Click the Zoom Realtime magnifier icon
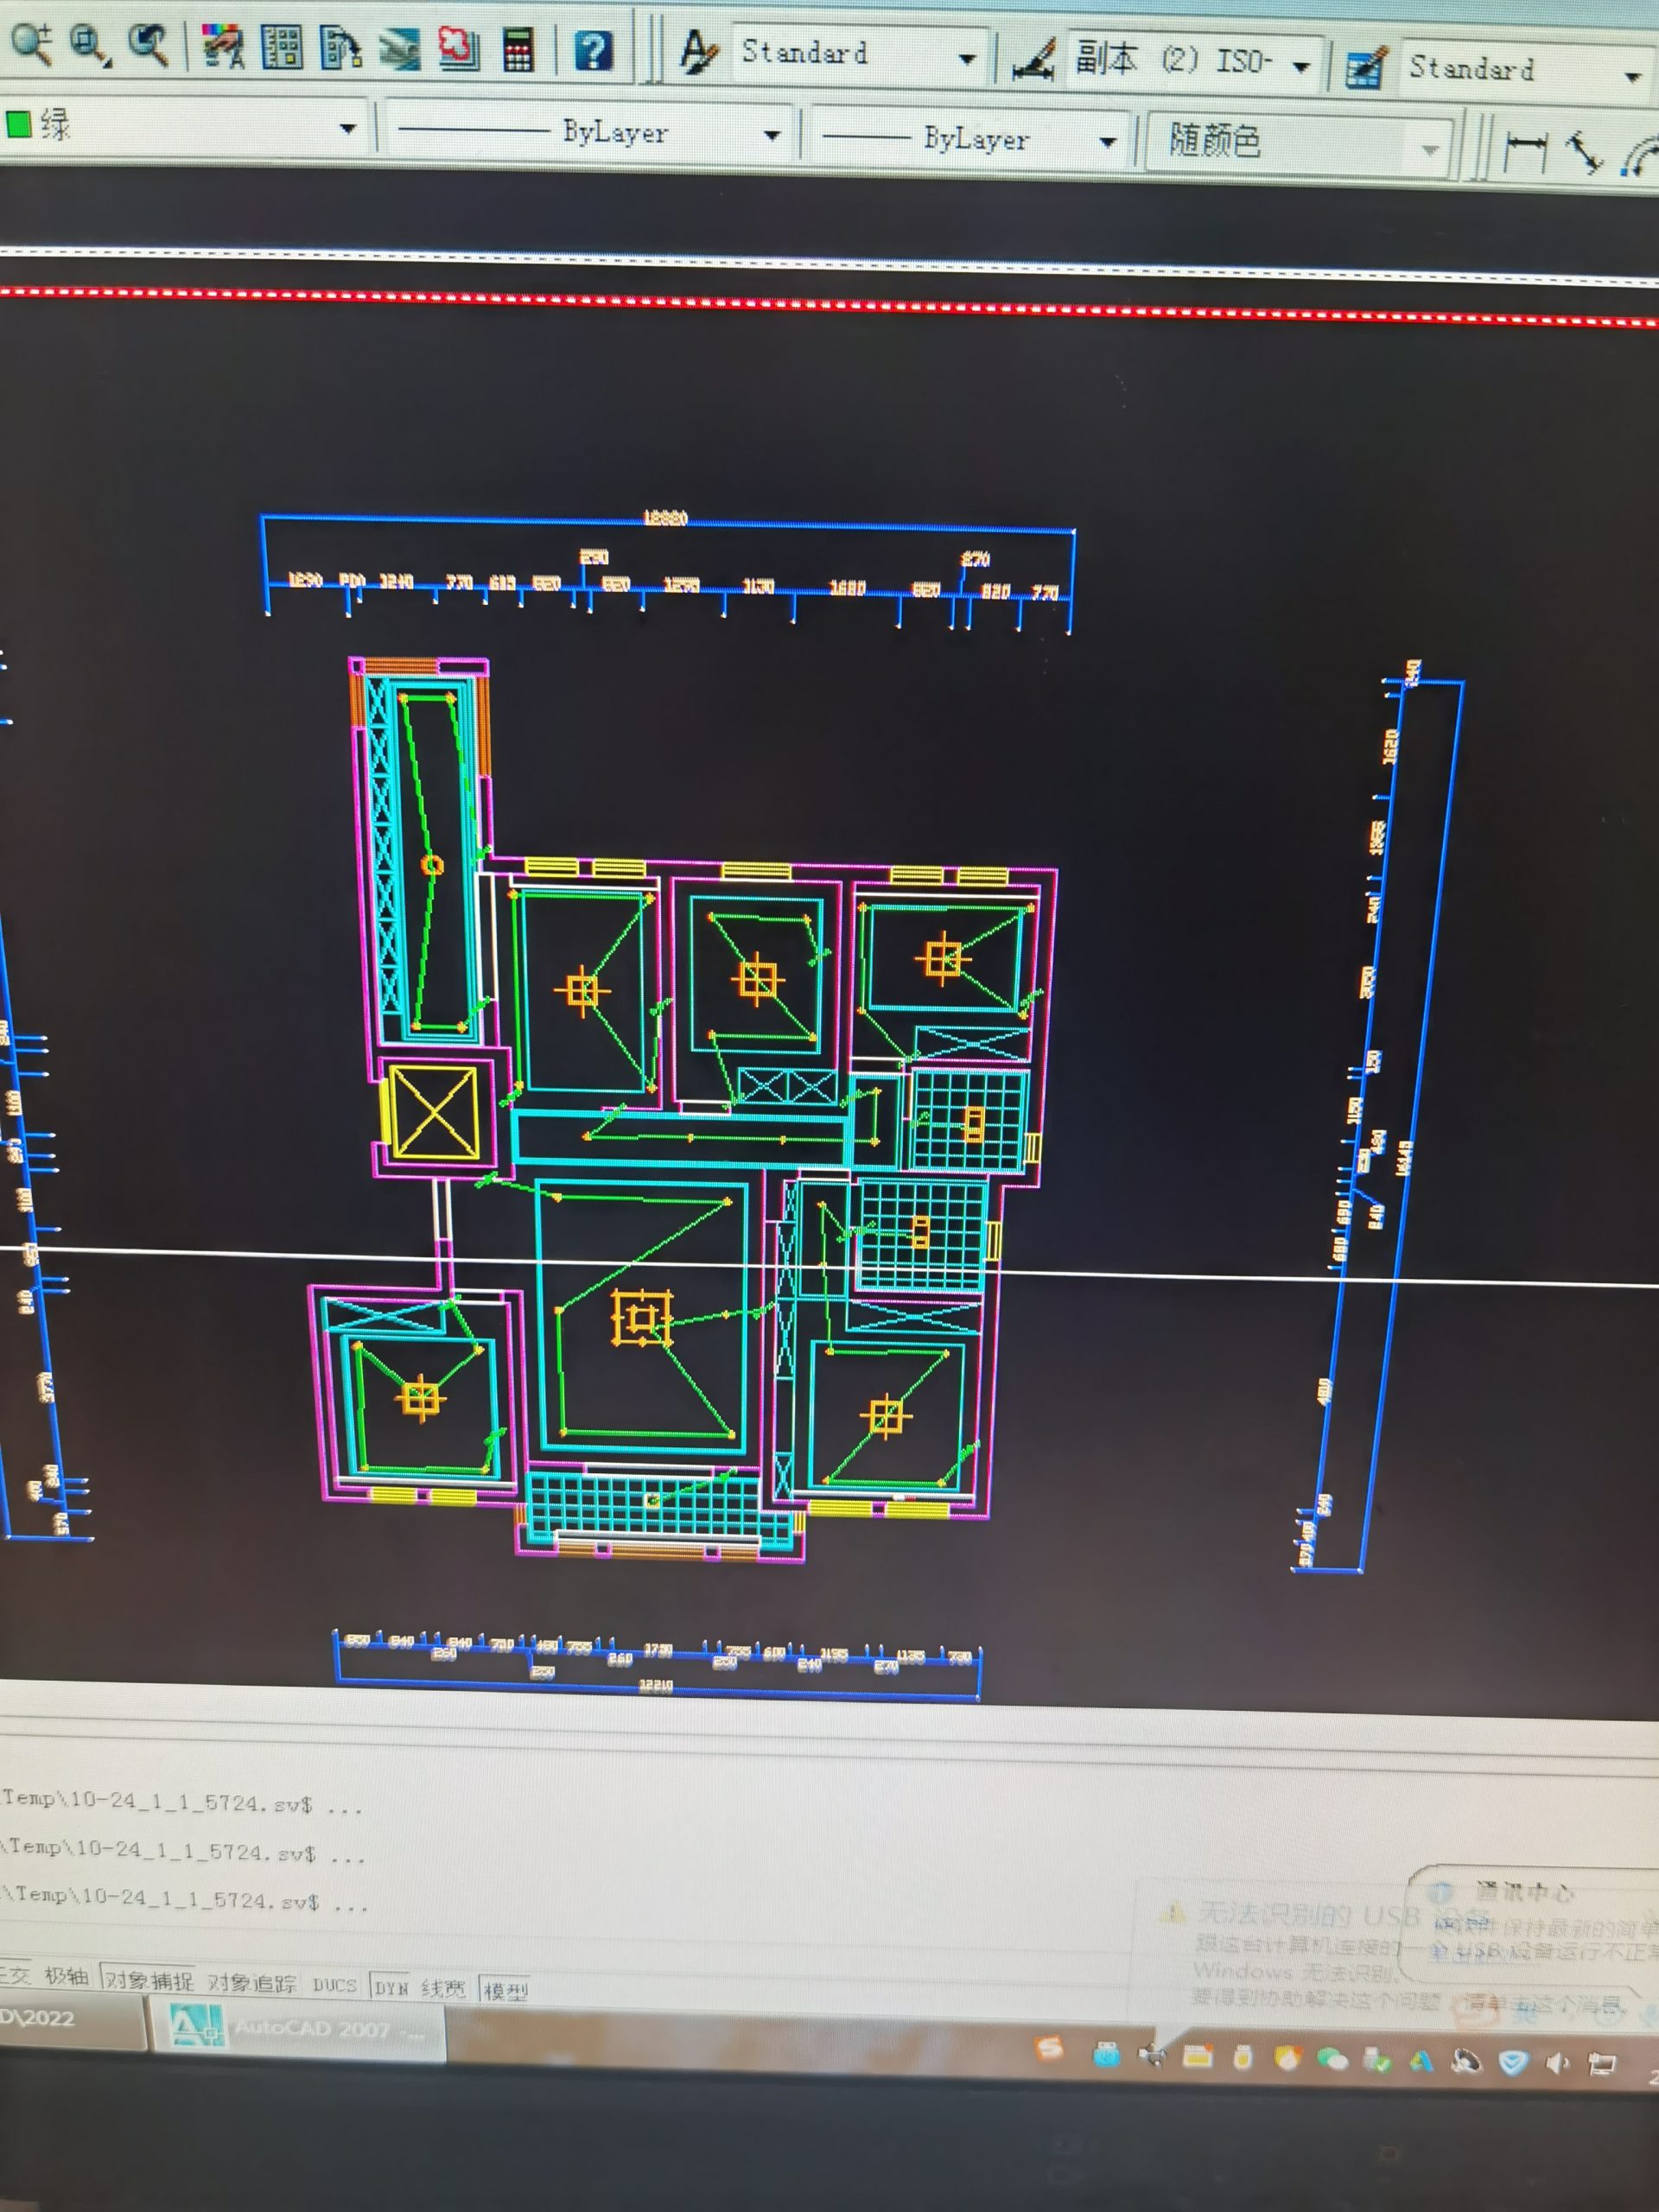 (32, 43)
